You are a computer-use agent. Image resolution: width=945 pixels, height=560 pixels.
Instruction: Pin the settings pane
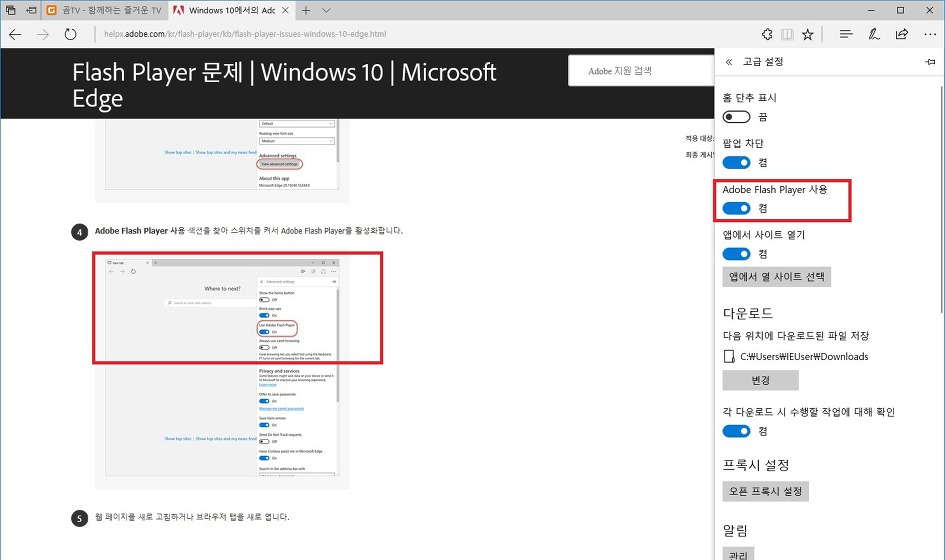click(x=930, y=62)
